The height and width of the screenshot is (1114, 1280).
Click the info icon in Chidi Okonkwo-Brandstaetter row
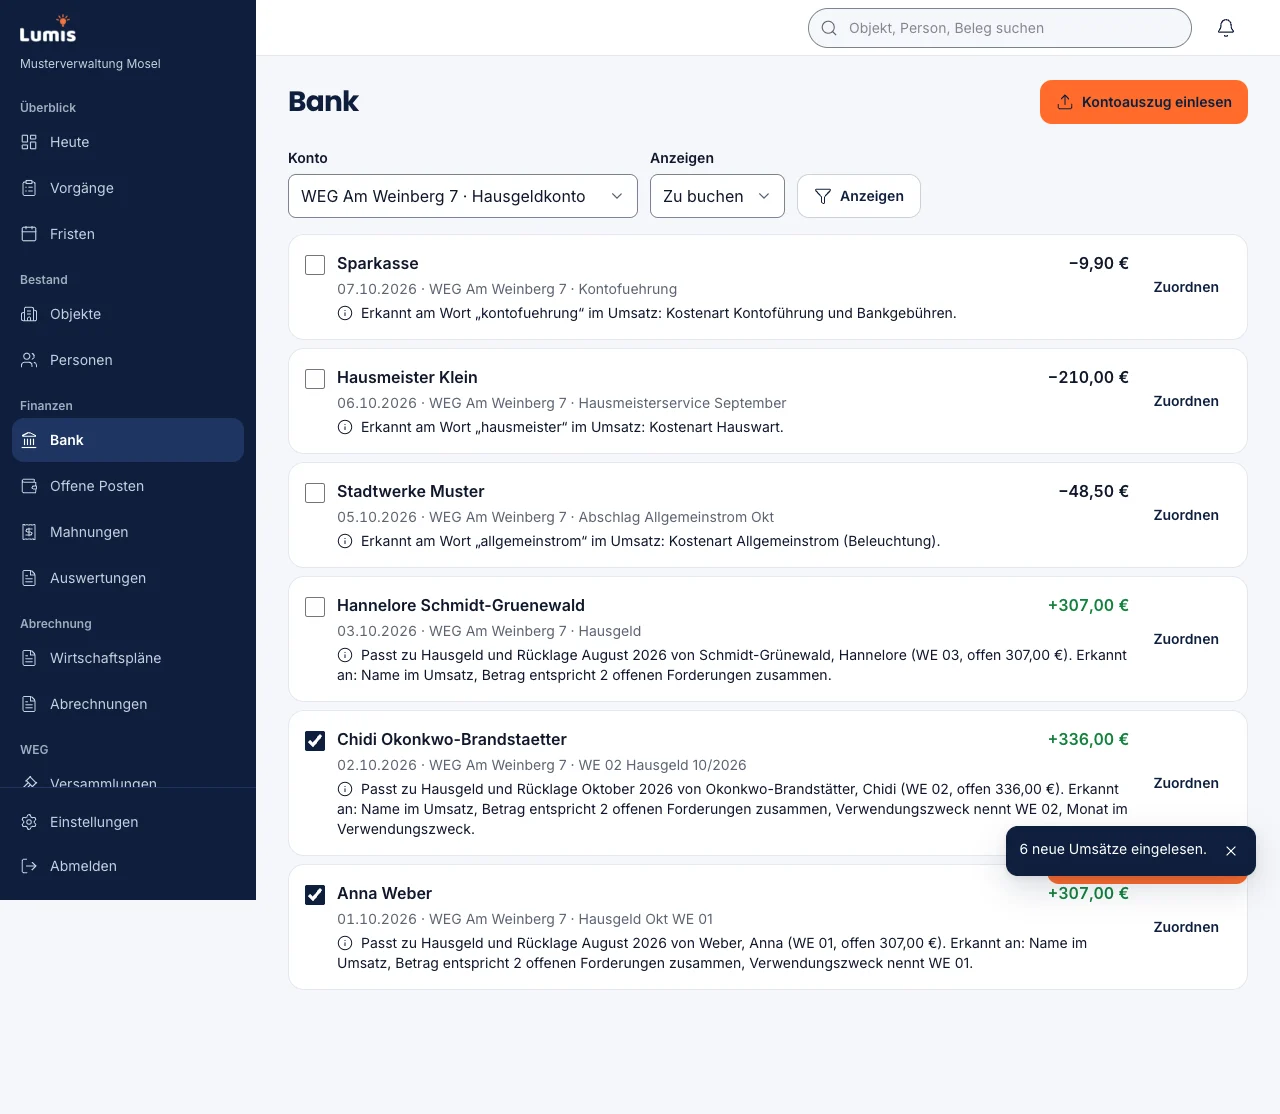[x=345, y=789]
